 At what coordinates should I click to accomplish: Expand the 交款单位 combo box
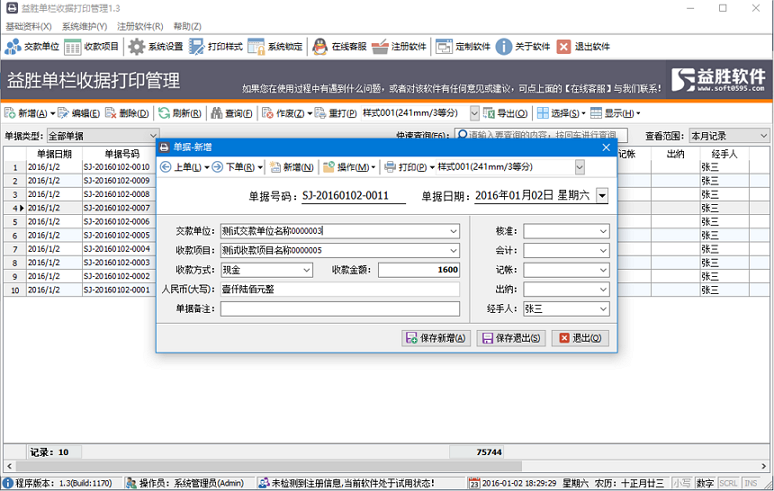(453, 231)
